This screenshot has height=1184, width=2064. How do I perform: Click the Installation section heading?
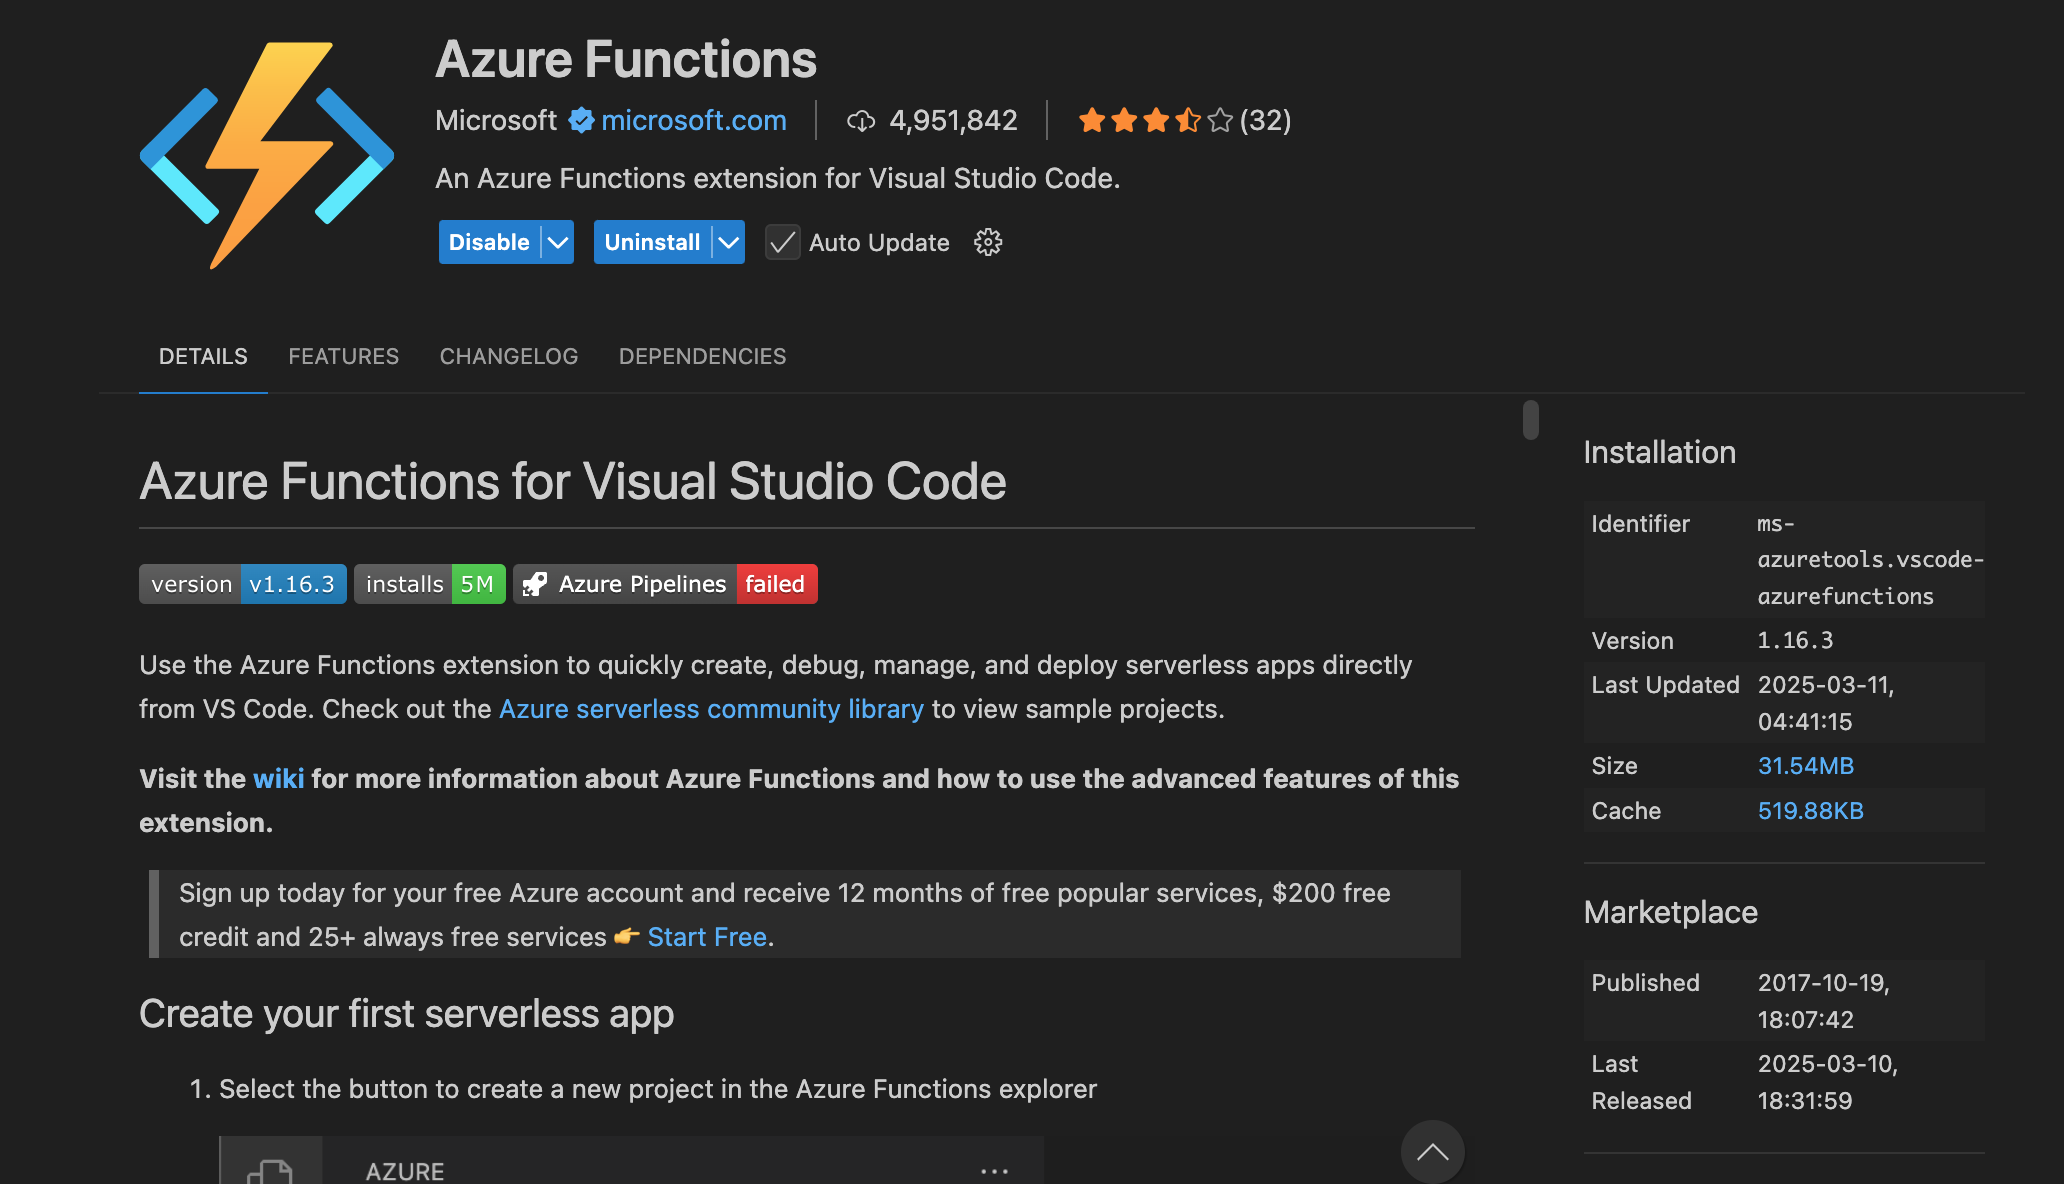coord(1660,452)
